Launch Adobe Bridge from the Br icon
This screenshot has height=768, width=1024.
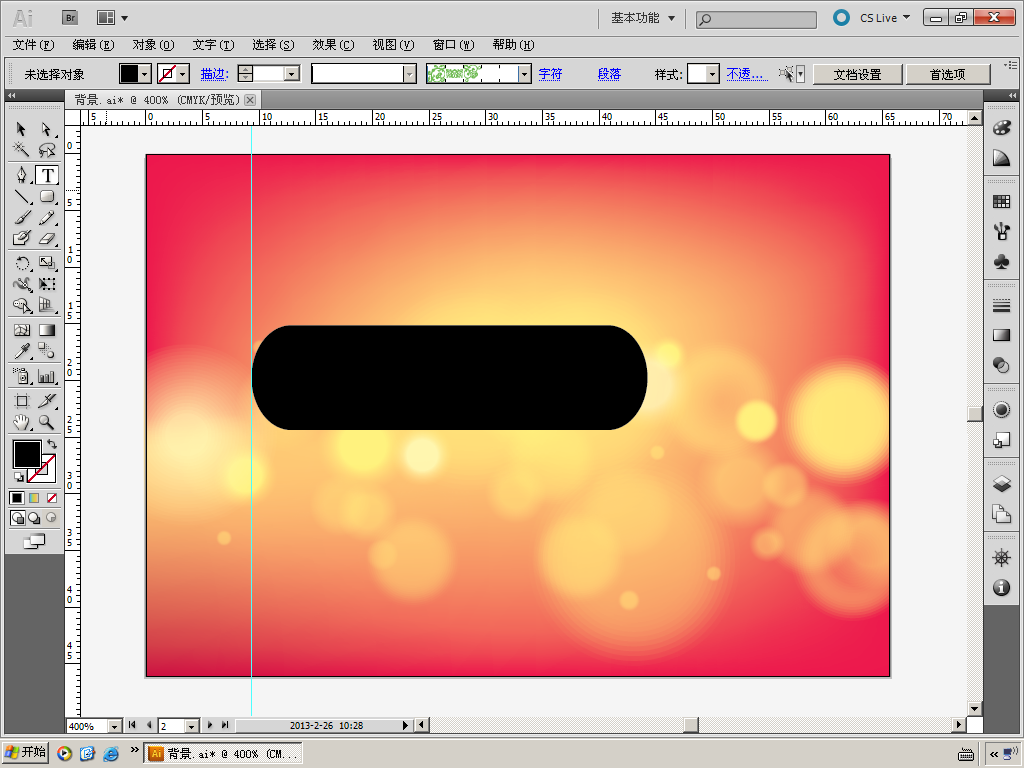70,17
